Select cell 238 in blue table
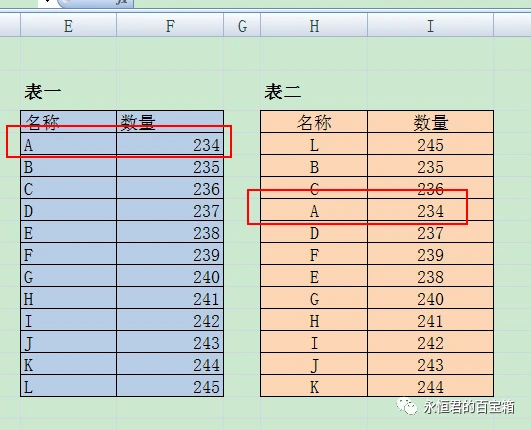 click(170, 232)
